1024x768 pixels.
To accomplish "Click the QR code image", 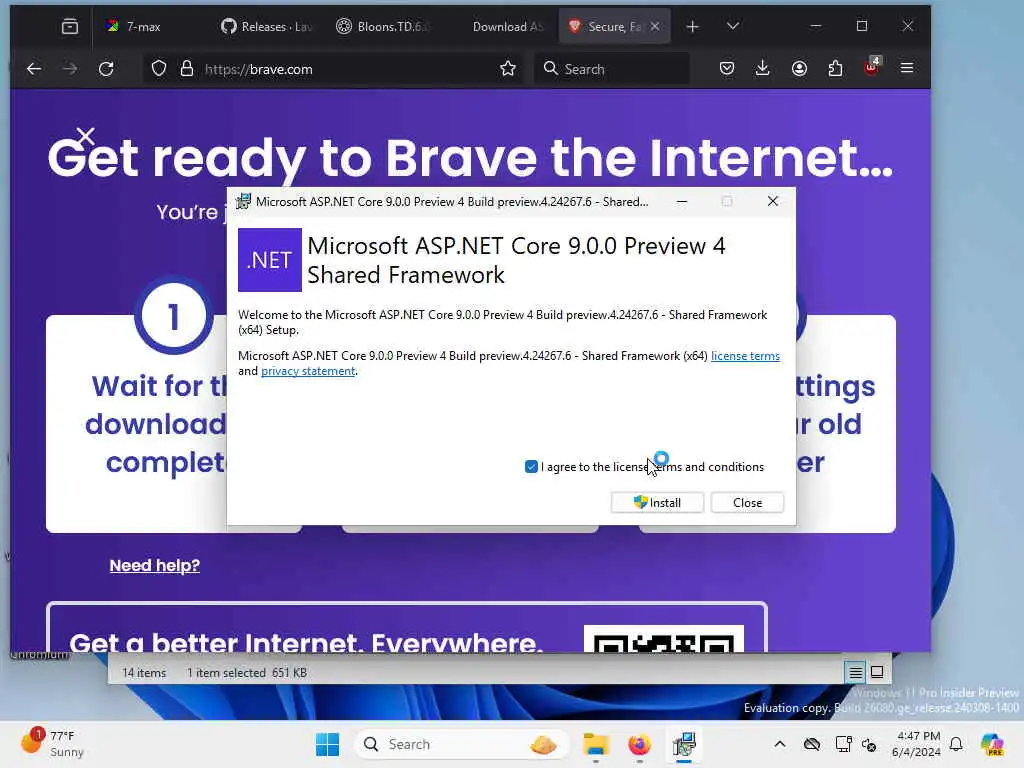I will pos(664,639).
